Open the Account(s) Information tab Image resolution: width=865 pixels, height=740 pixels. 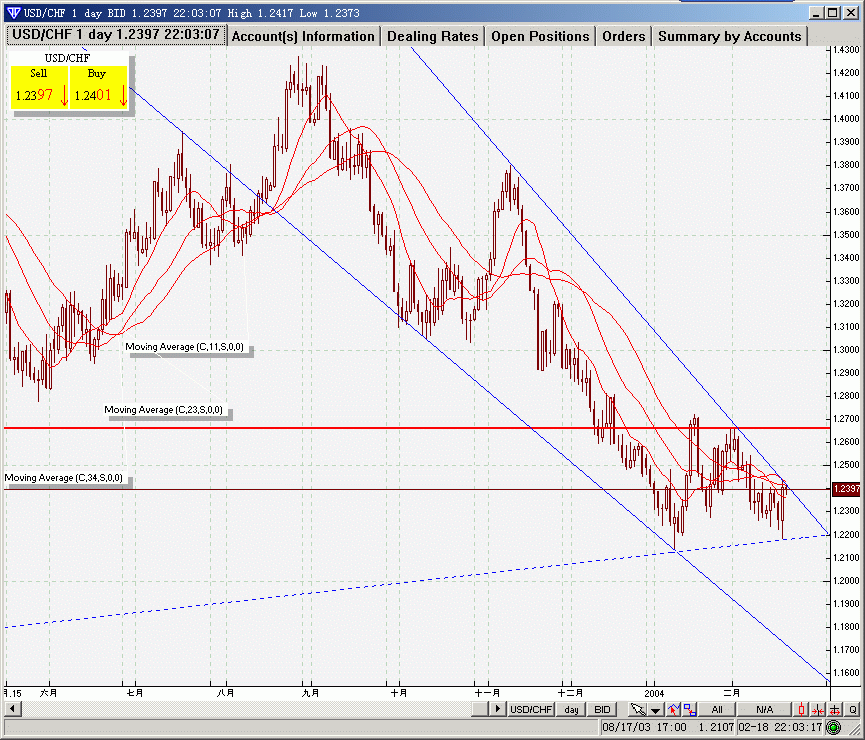pyautogui.click(x=303, y=36)
